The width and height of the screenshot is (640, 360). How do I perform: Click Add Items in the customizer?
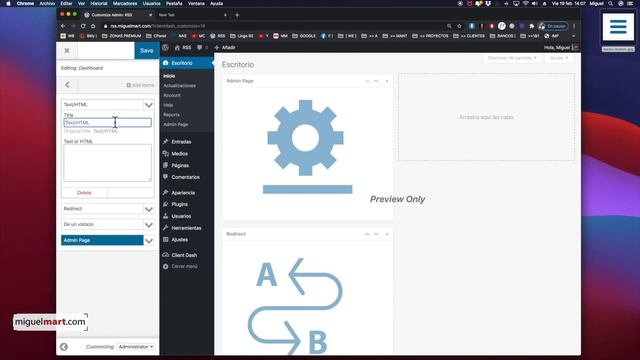pyautogui.click(x=140, y=85)
